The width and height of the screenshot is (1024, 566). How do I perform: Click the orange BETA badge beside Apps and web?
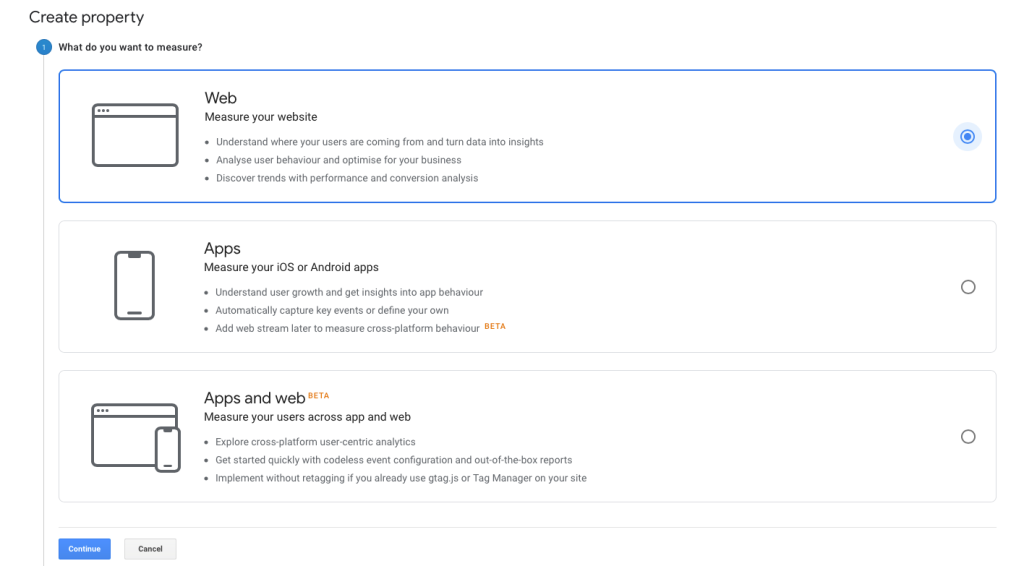[x=318, y=395]
